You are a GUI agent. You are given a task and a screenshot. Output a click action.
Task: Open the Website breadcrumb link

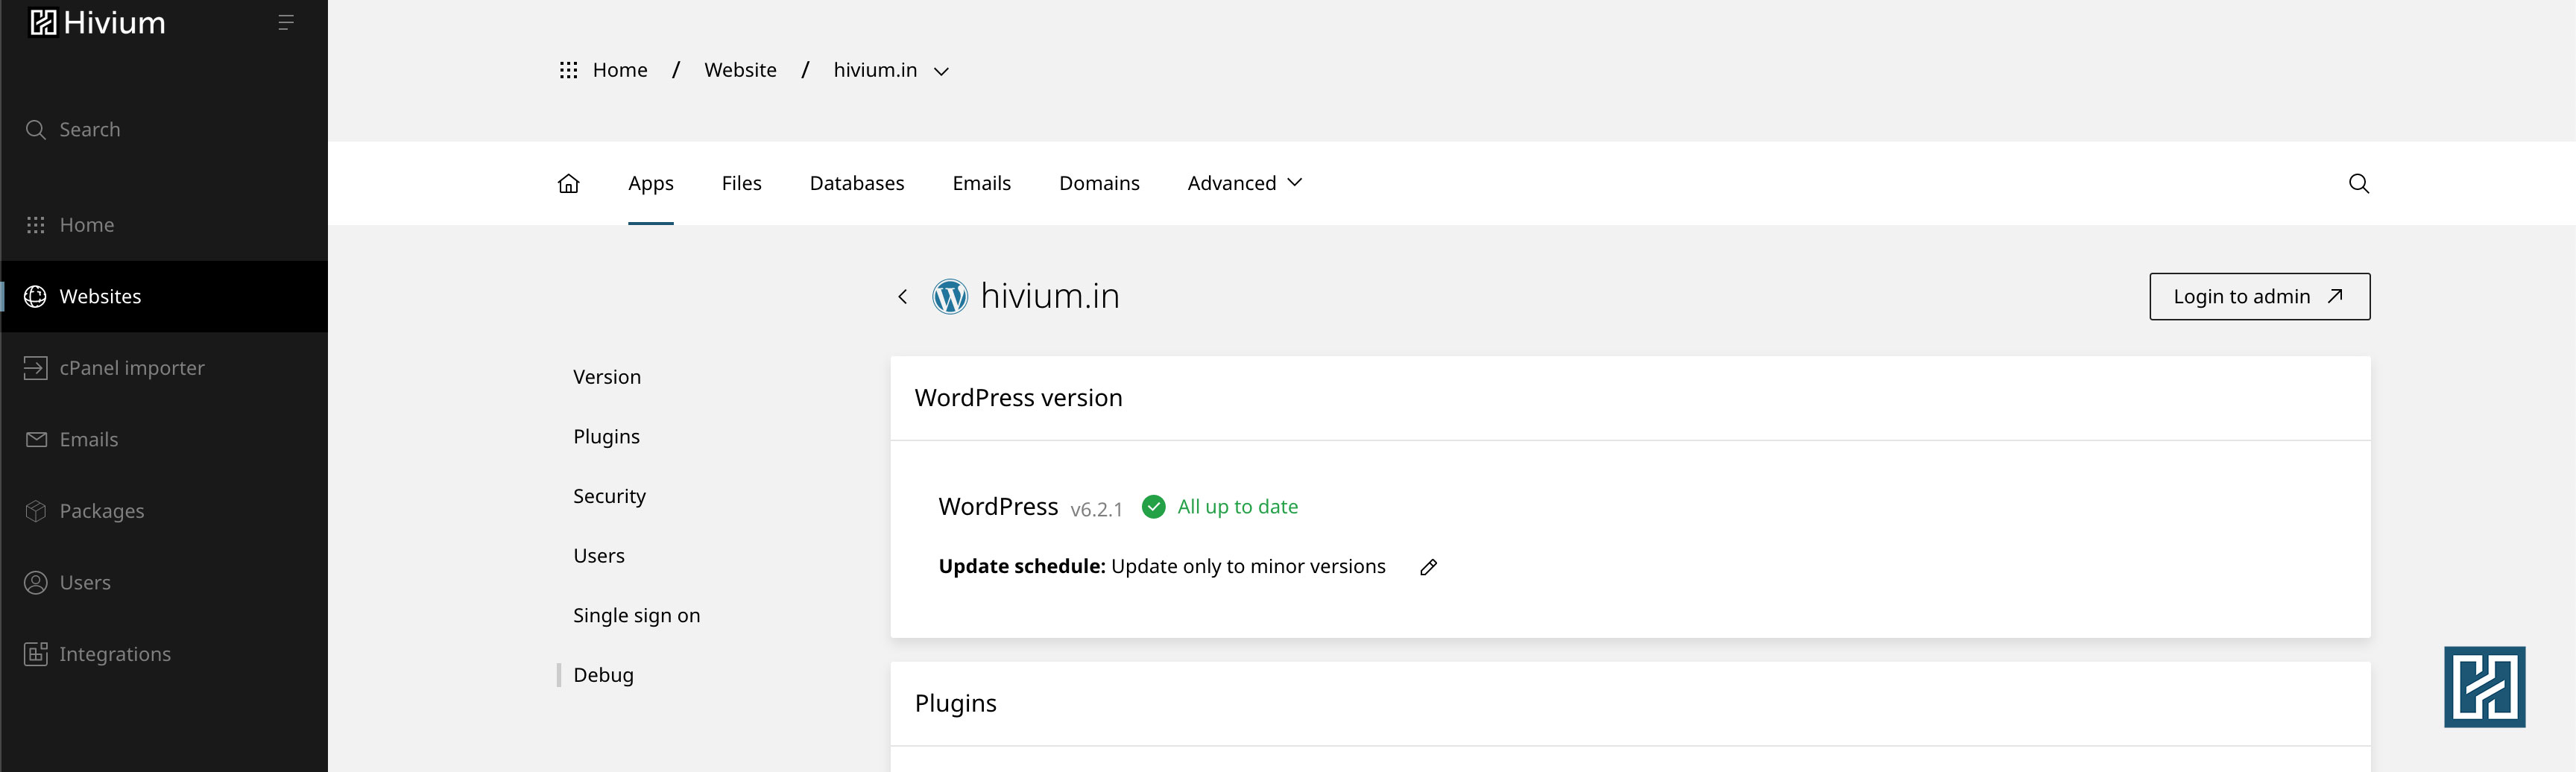(x=740, y=70)
